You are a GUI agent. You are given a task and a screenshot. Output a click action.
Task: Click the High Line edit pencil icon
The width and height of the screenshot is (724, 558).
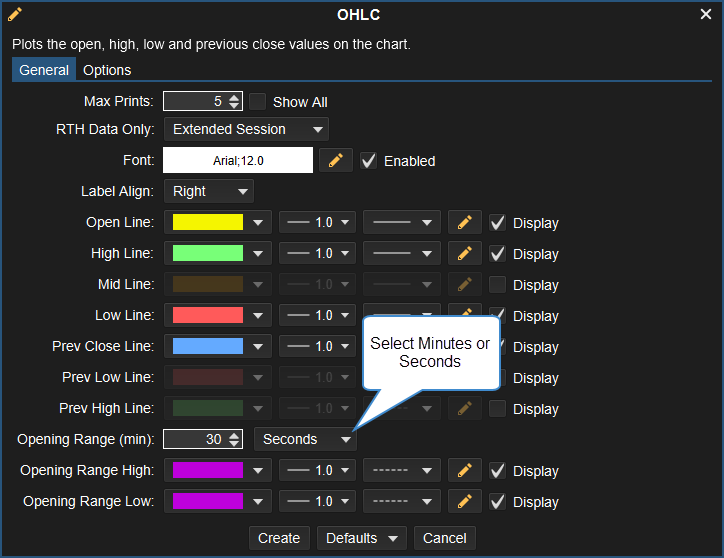[464, 253]
